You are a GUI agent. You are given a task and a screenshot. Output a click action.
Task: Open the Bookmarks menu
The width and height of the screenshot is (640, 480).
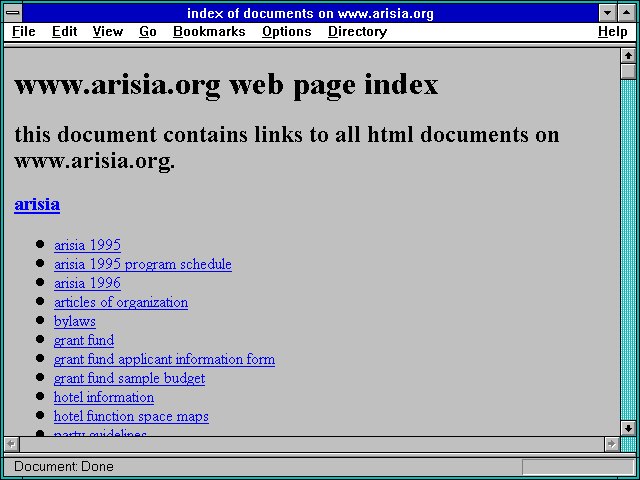(209, 32)
